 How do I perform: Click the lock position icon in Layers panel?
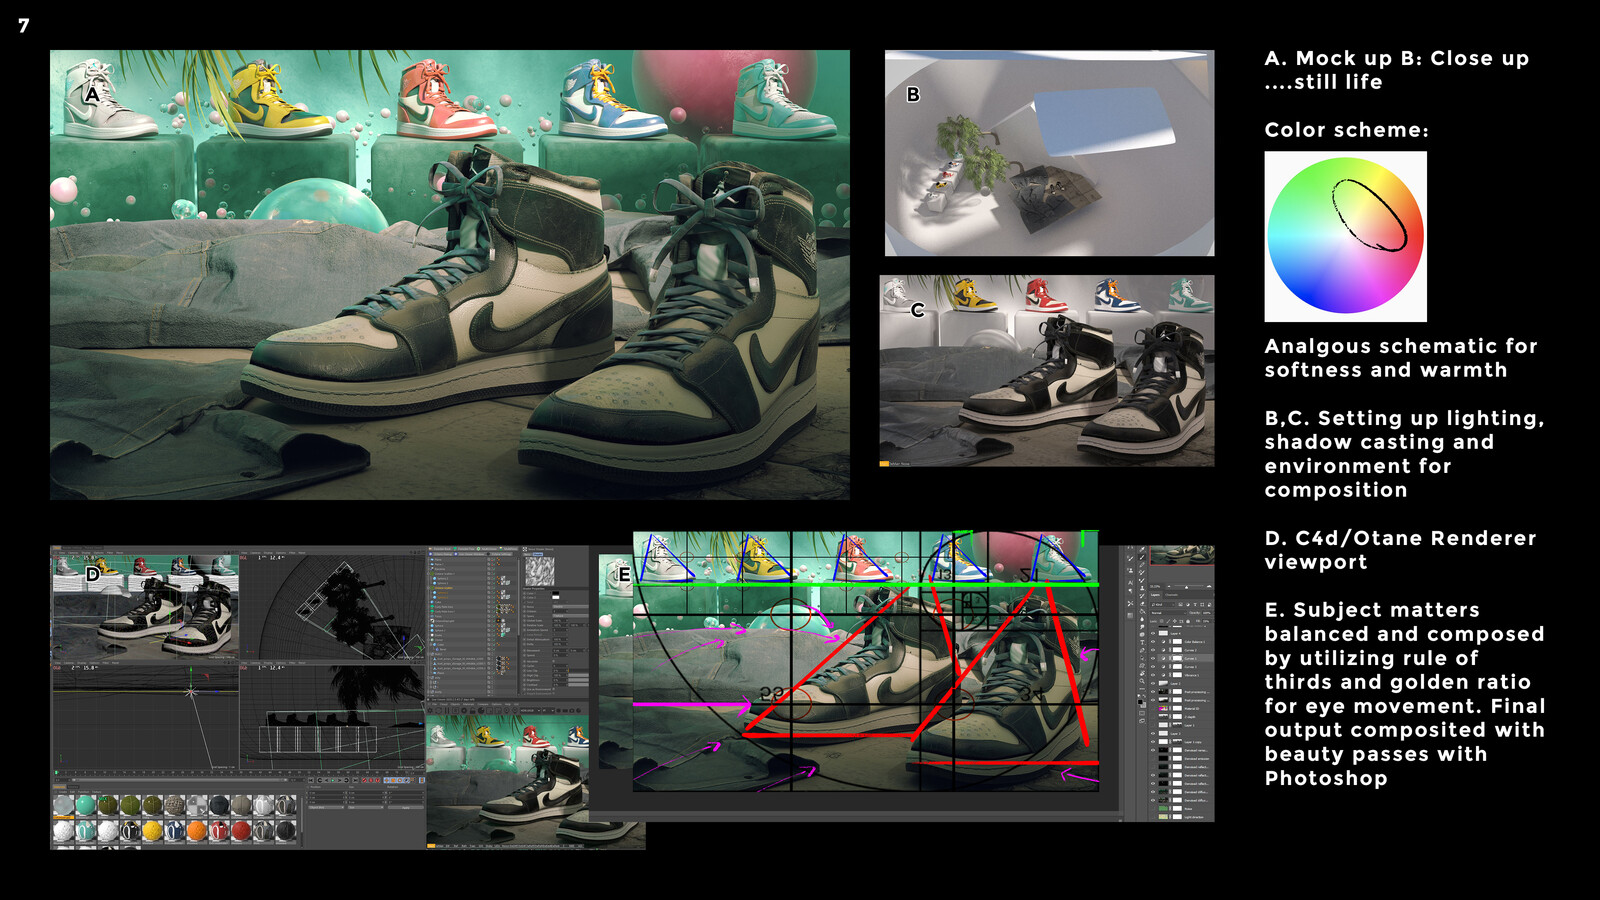[1174, 621]
